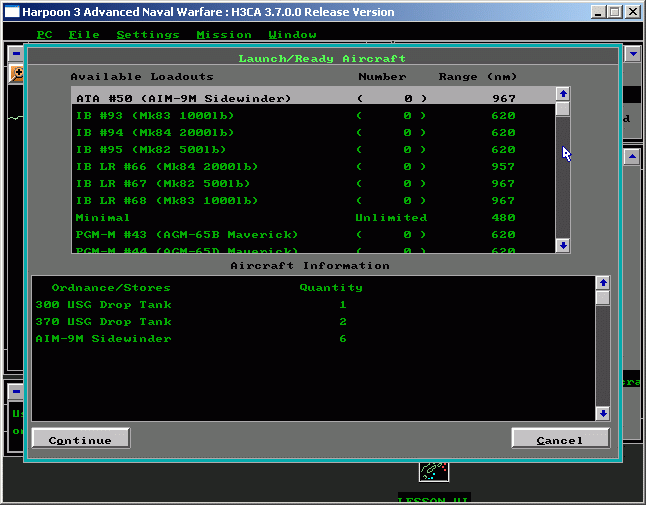Click the loadouts list scrollbar thumb
Image resolution: width=646 pixels, height=505 pixels.
click(563, 109)
